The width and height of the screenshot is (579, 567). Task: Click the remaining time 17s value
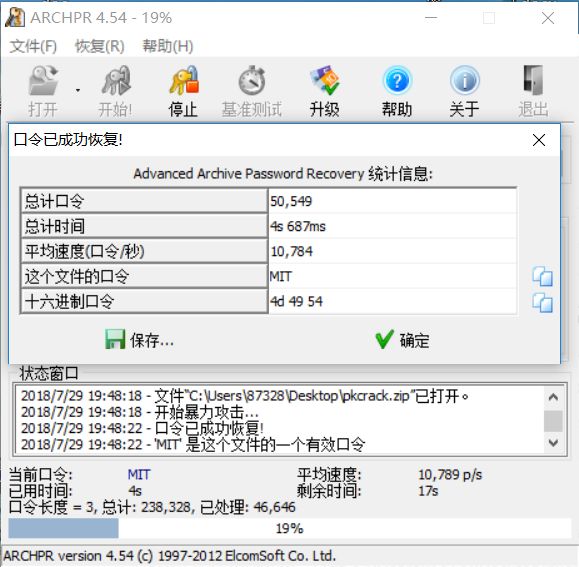(428, 491)
